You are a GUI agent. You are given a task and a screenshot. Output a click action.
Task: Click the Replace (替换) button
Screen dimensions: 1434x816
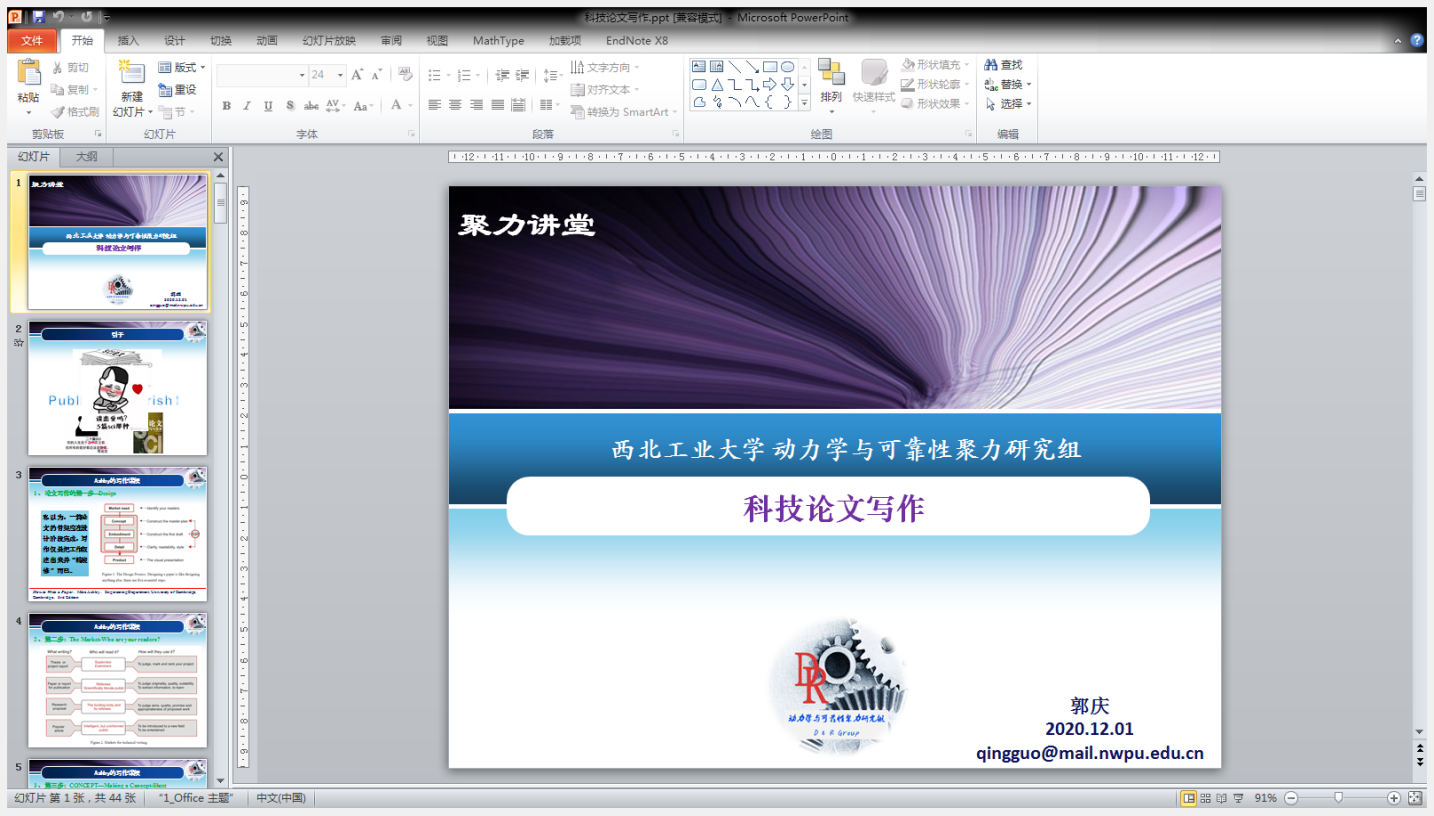click(1008, 84)
